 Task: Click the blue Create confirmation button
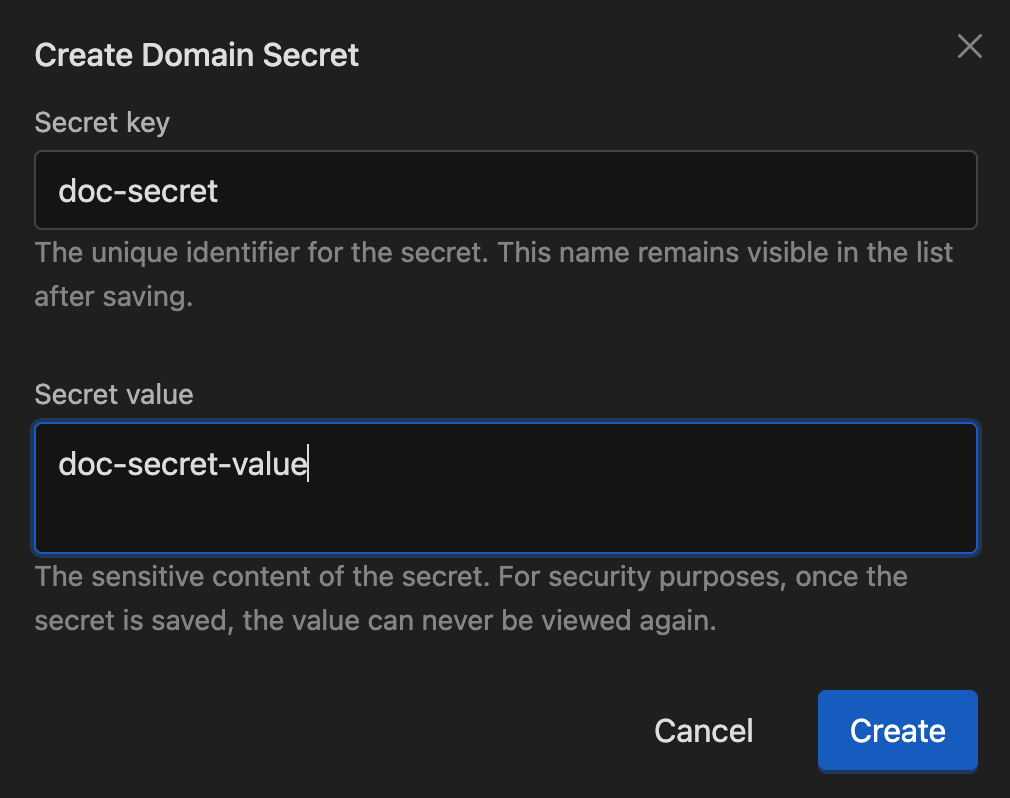click(897, 731)
